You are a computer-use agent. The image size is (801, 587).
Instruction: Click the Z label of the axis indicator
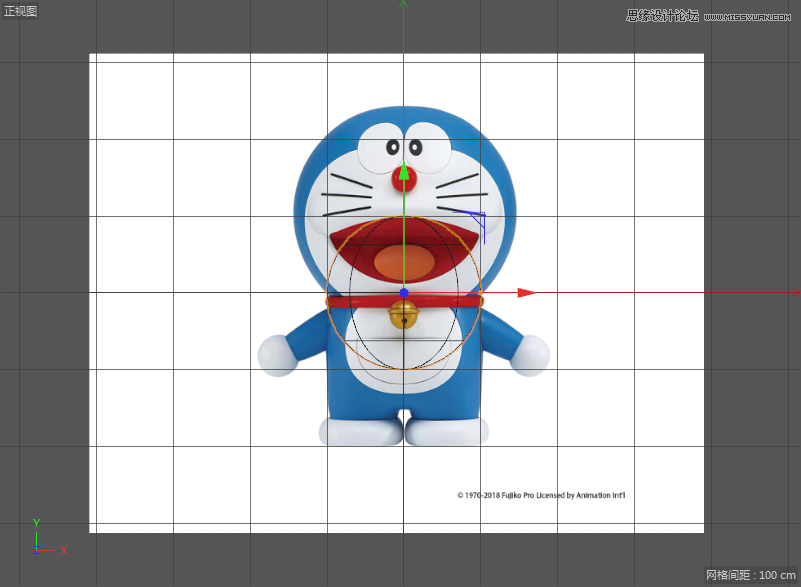coord(36,548)
